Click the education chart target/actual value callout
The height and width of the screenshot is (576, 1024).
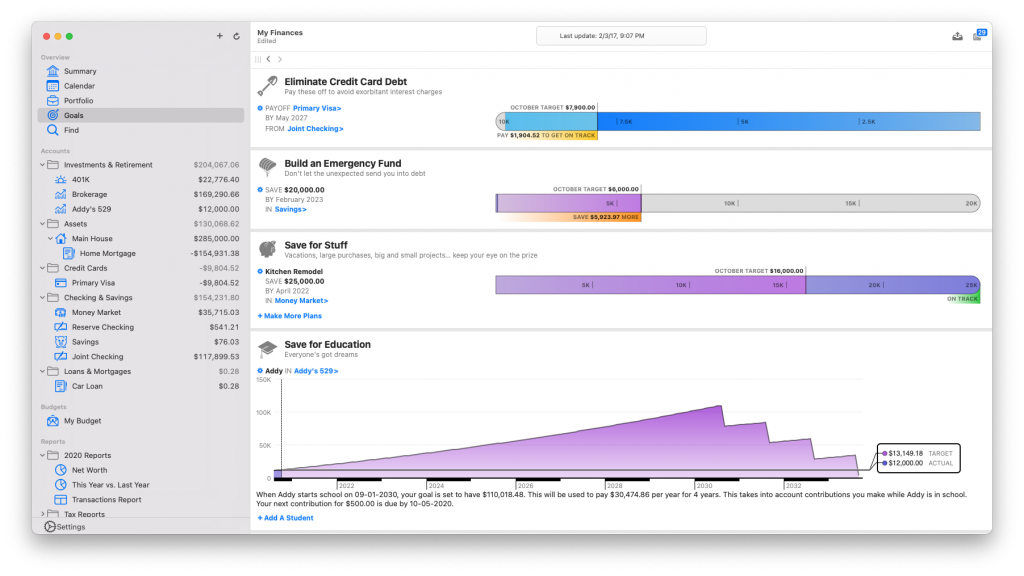click(918, 458)
